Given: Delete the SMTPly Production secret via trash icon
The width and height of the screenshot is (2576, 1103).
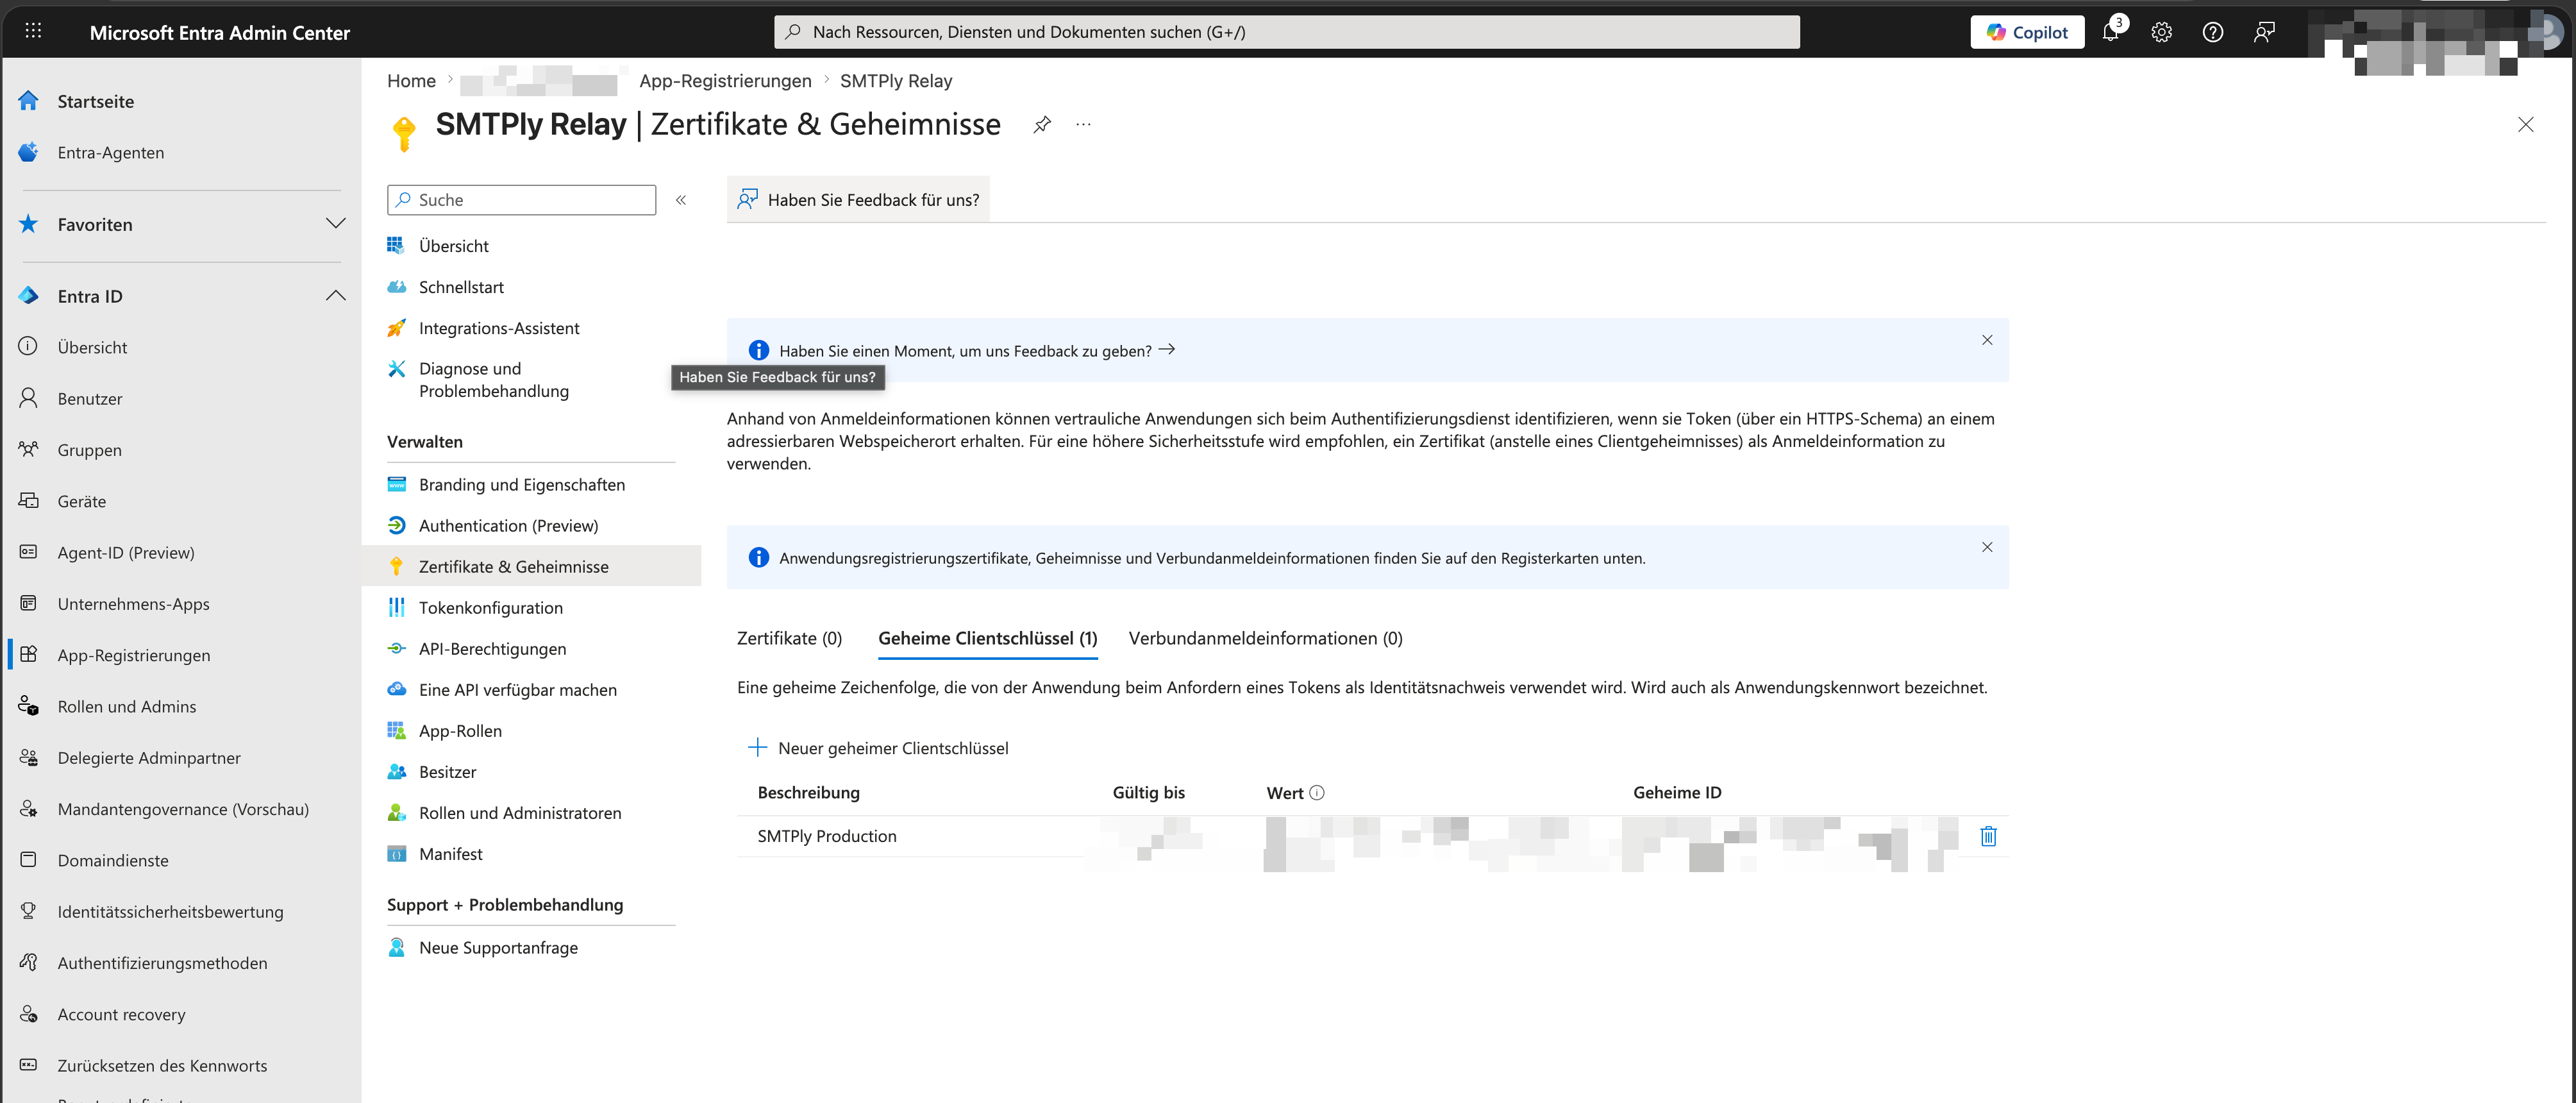Looking at the screenshot, I should pos(1988,836).
